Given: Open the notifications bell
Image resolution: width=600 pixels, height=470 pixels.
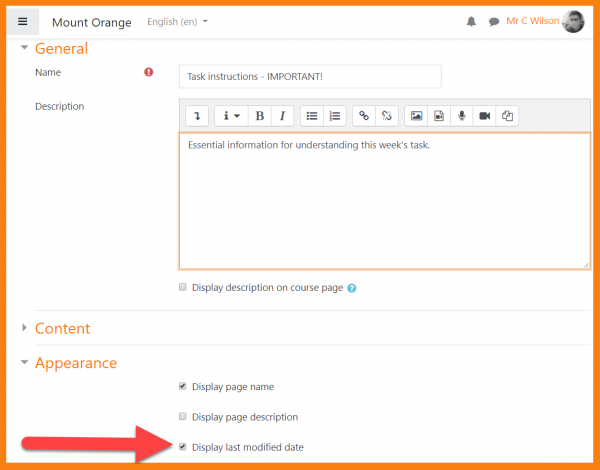Looking at the screenshot, I should coord(471,21).
